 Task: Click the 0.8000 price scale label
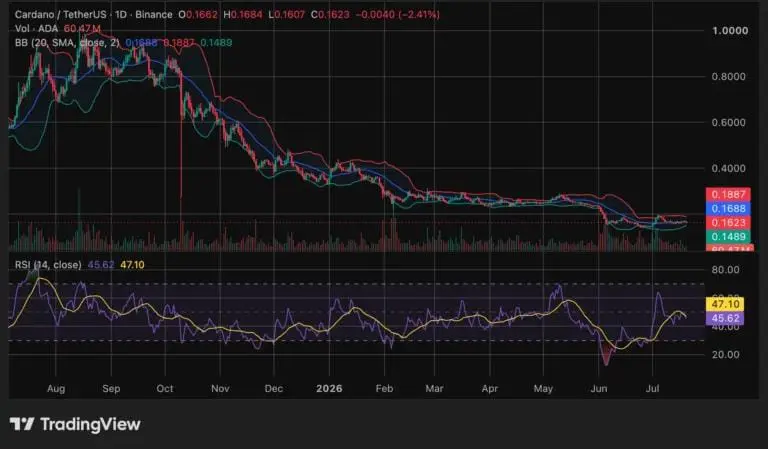coord(729,76)
